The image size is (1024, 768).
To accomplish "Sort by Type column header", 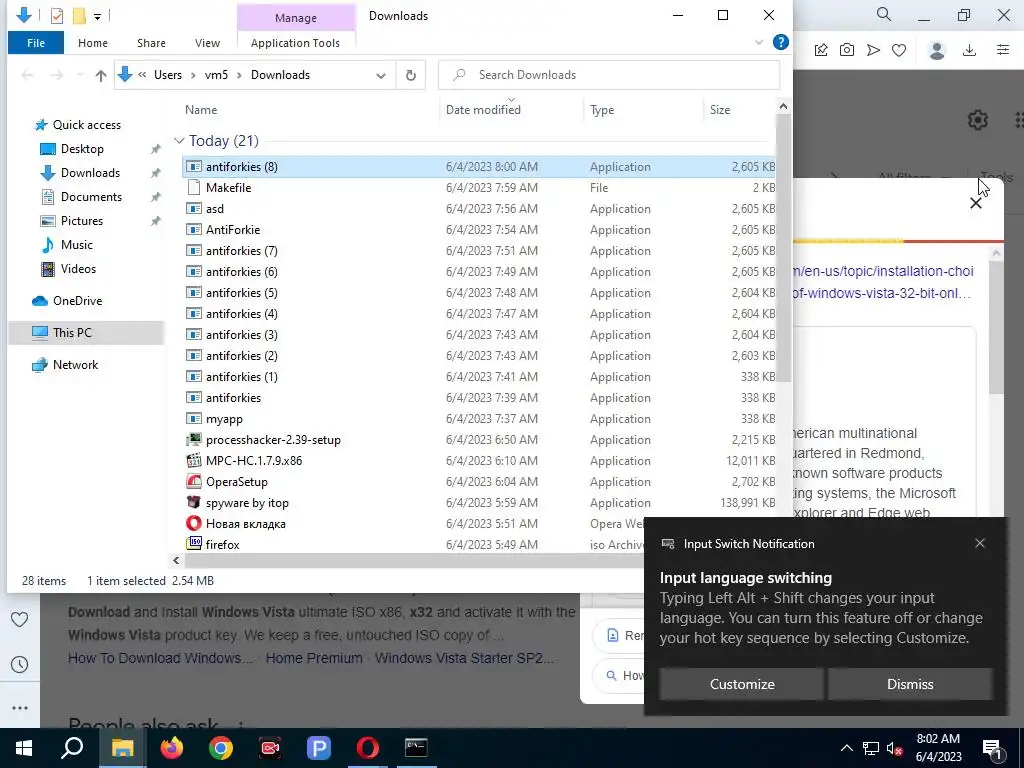I will [602, 110].
